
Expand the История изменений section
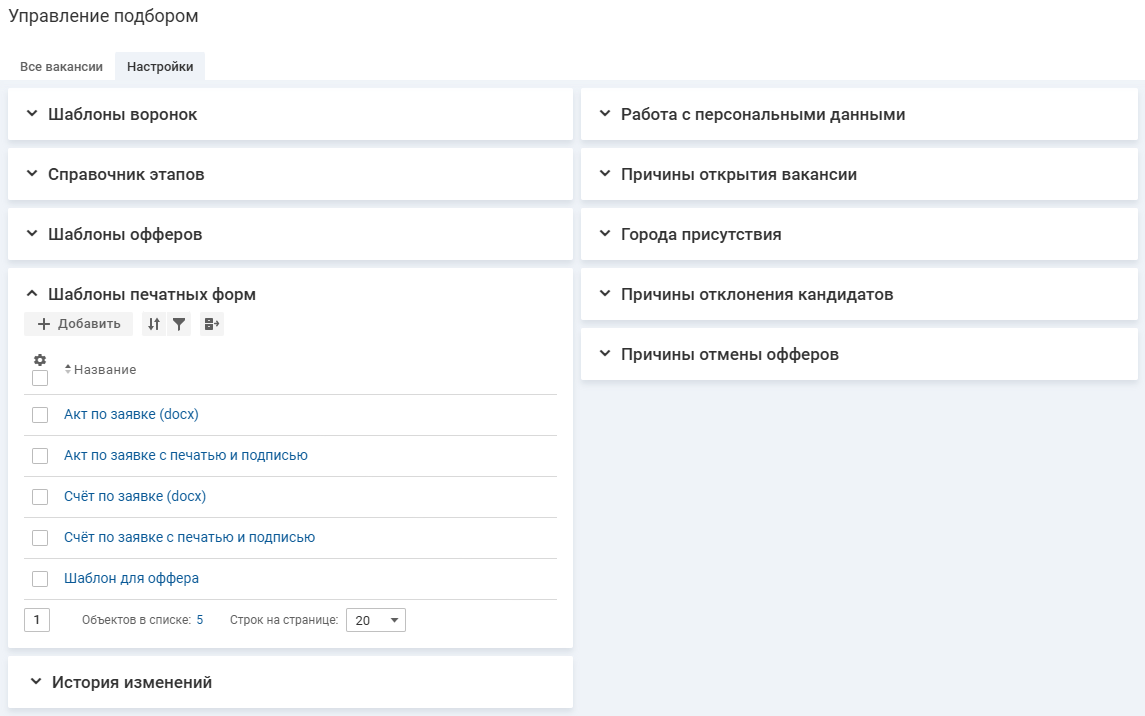[131, 682]
